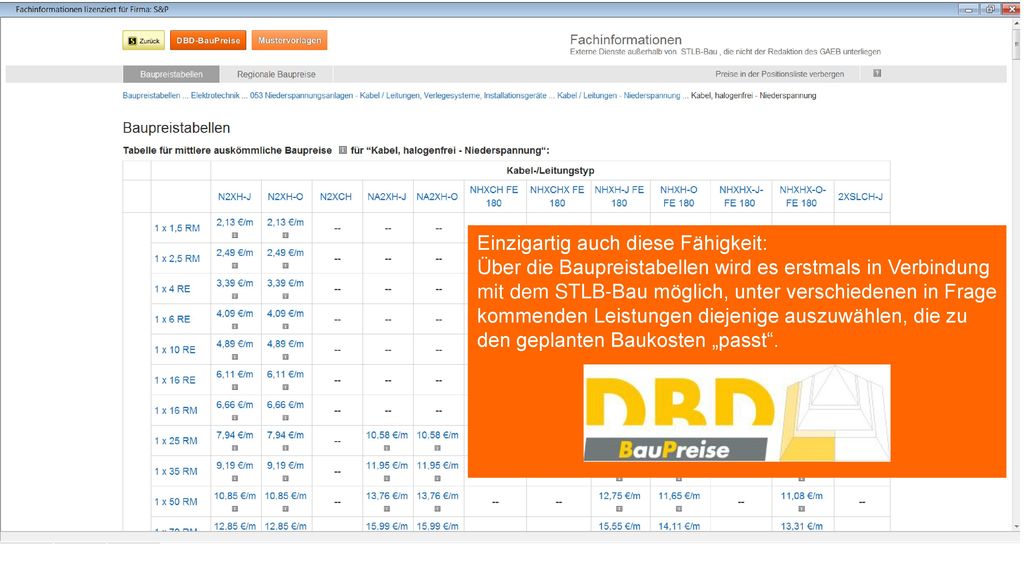The width and height of the screenshot is (1024, 580).
Task: Switch to the Regionale Baupreise tab
Action: point(276,74)
